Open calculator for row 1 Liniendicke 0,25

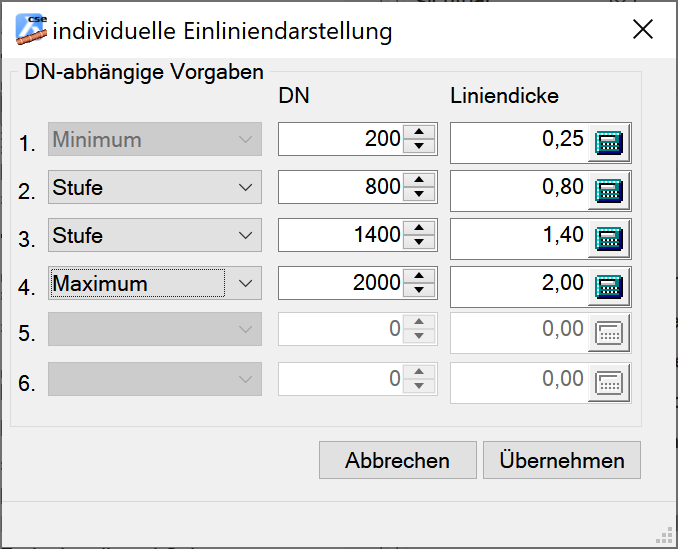[x=609, y=143]
